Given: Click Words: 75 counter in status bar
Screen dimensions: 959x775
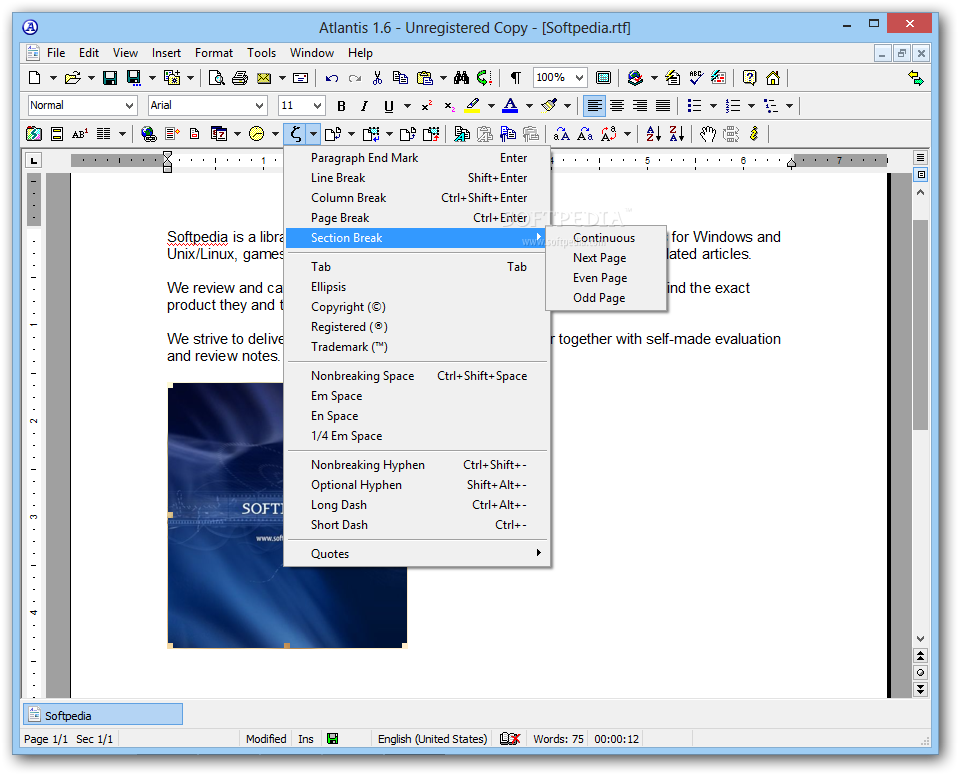Looking at the screenshot, I should pyautogui.click(x=558, y=739).
